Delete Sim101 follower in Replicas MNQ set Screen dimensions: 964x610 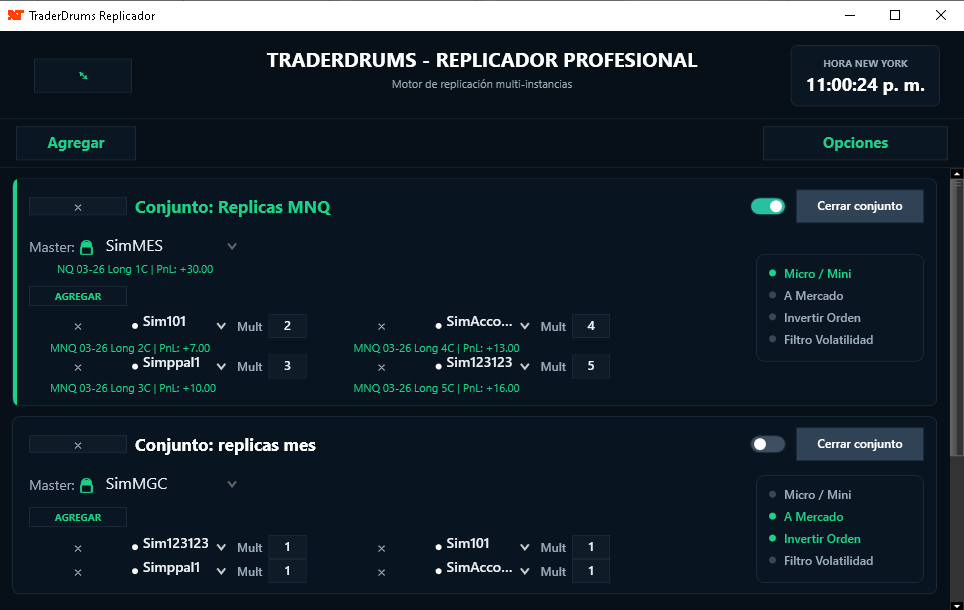point(78,326)
